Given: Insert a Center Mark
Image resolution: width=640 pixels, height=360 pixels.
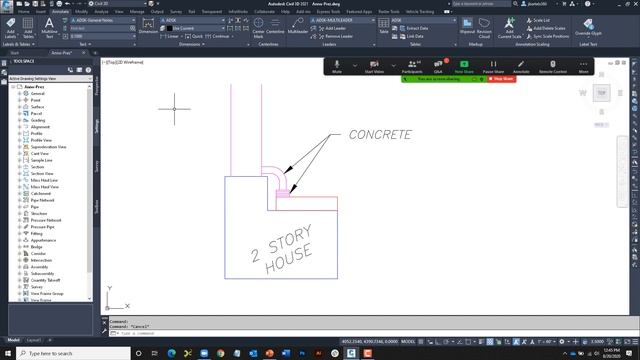Looking at the screenshot, I should [258, 28].
